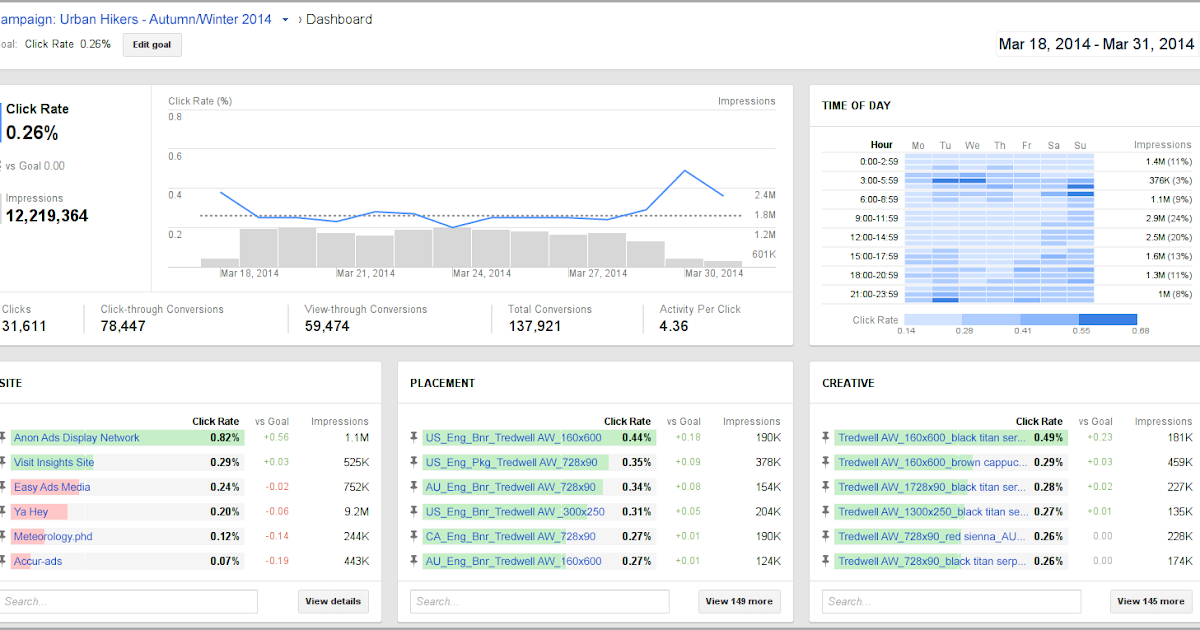Pin the Tredwell AW_160x600_brown cappuc creative
The width and height of the screenshot is (1200, 630).
[826, 462]
